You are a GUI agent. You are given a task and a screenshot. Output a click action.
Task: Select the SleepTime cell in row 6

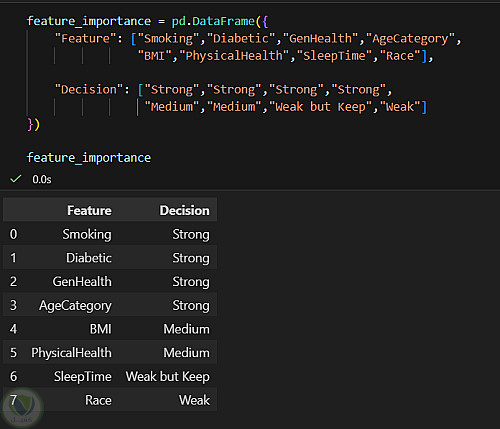(x=83, y=377)
